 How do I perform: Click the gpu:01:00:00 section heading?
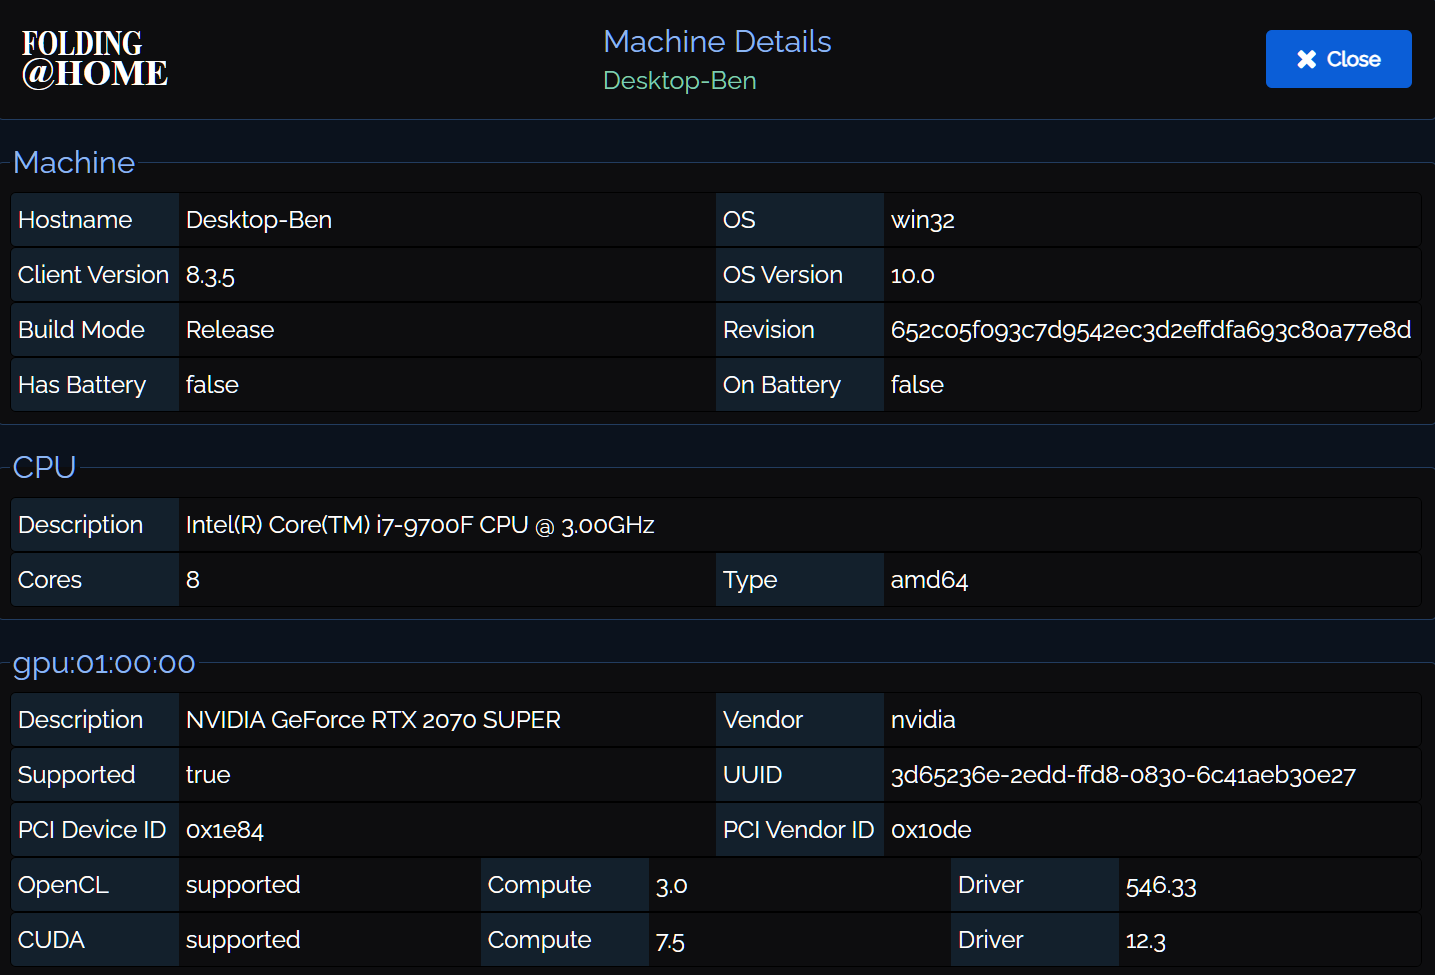[104, 663]
